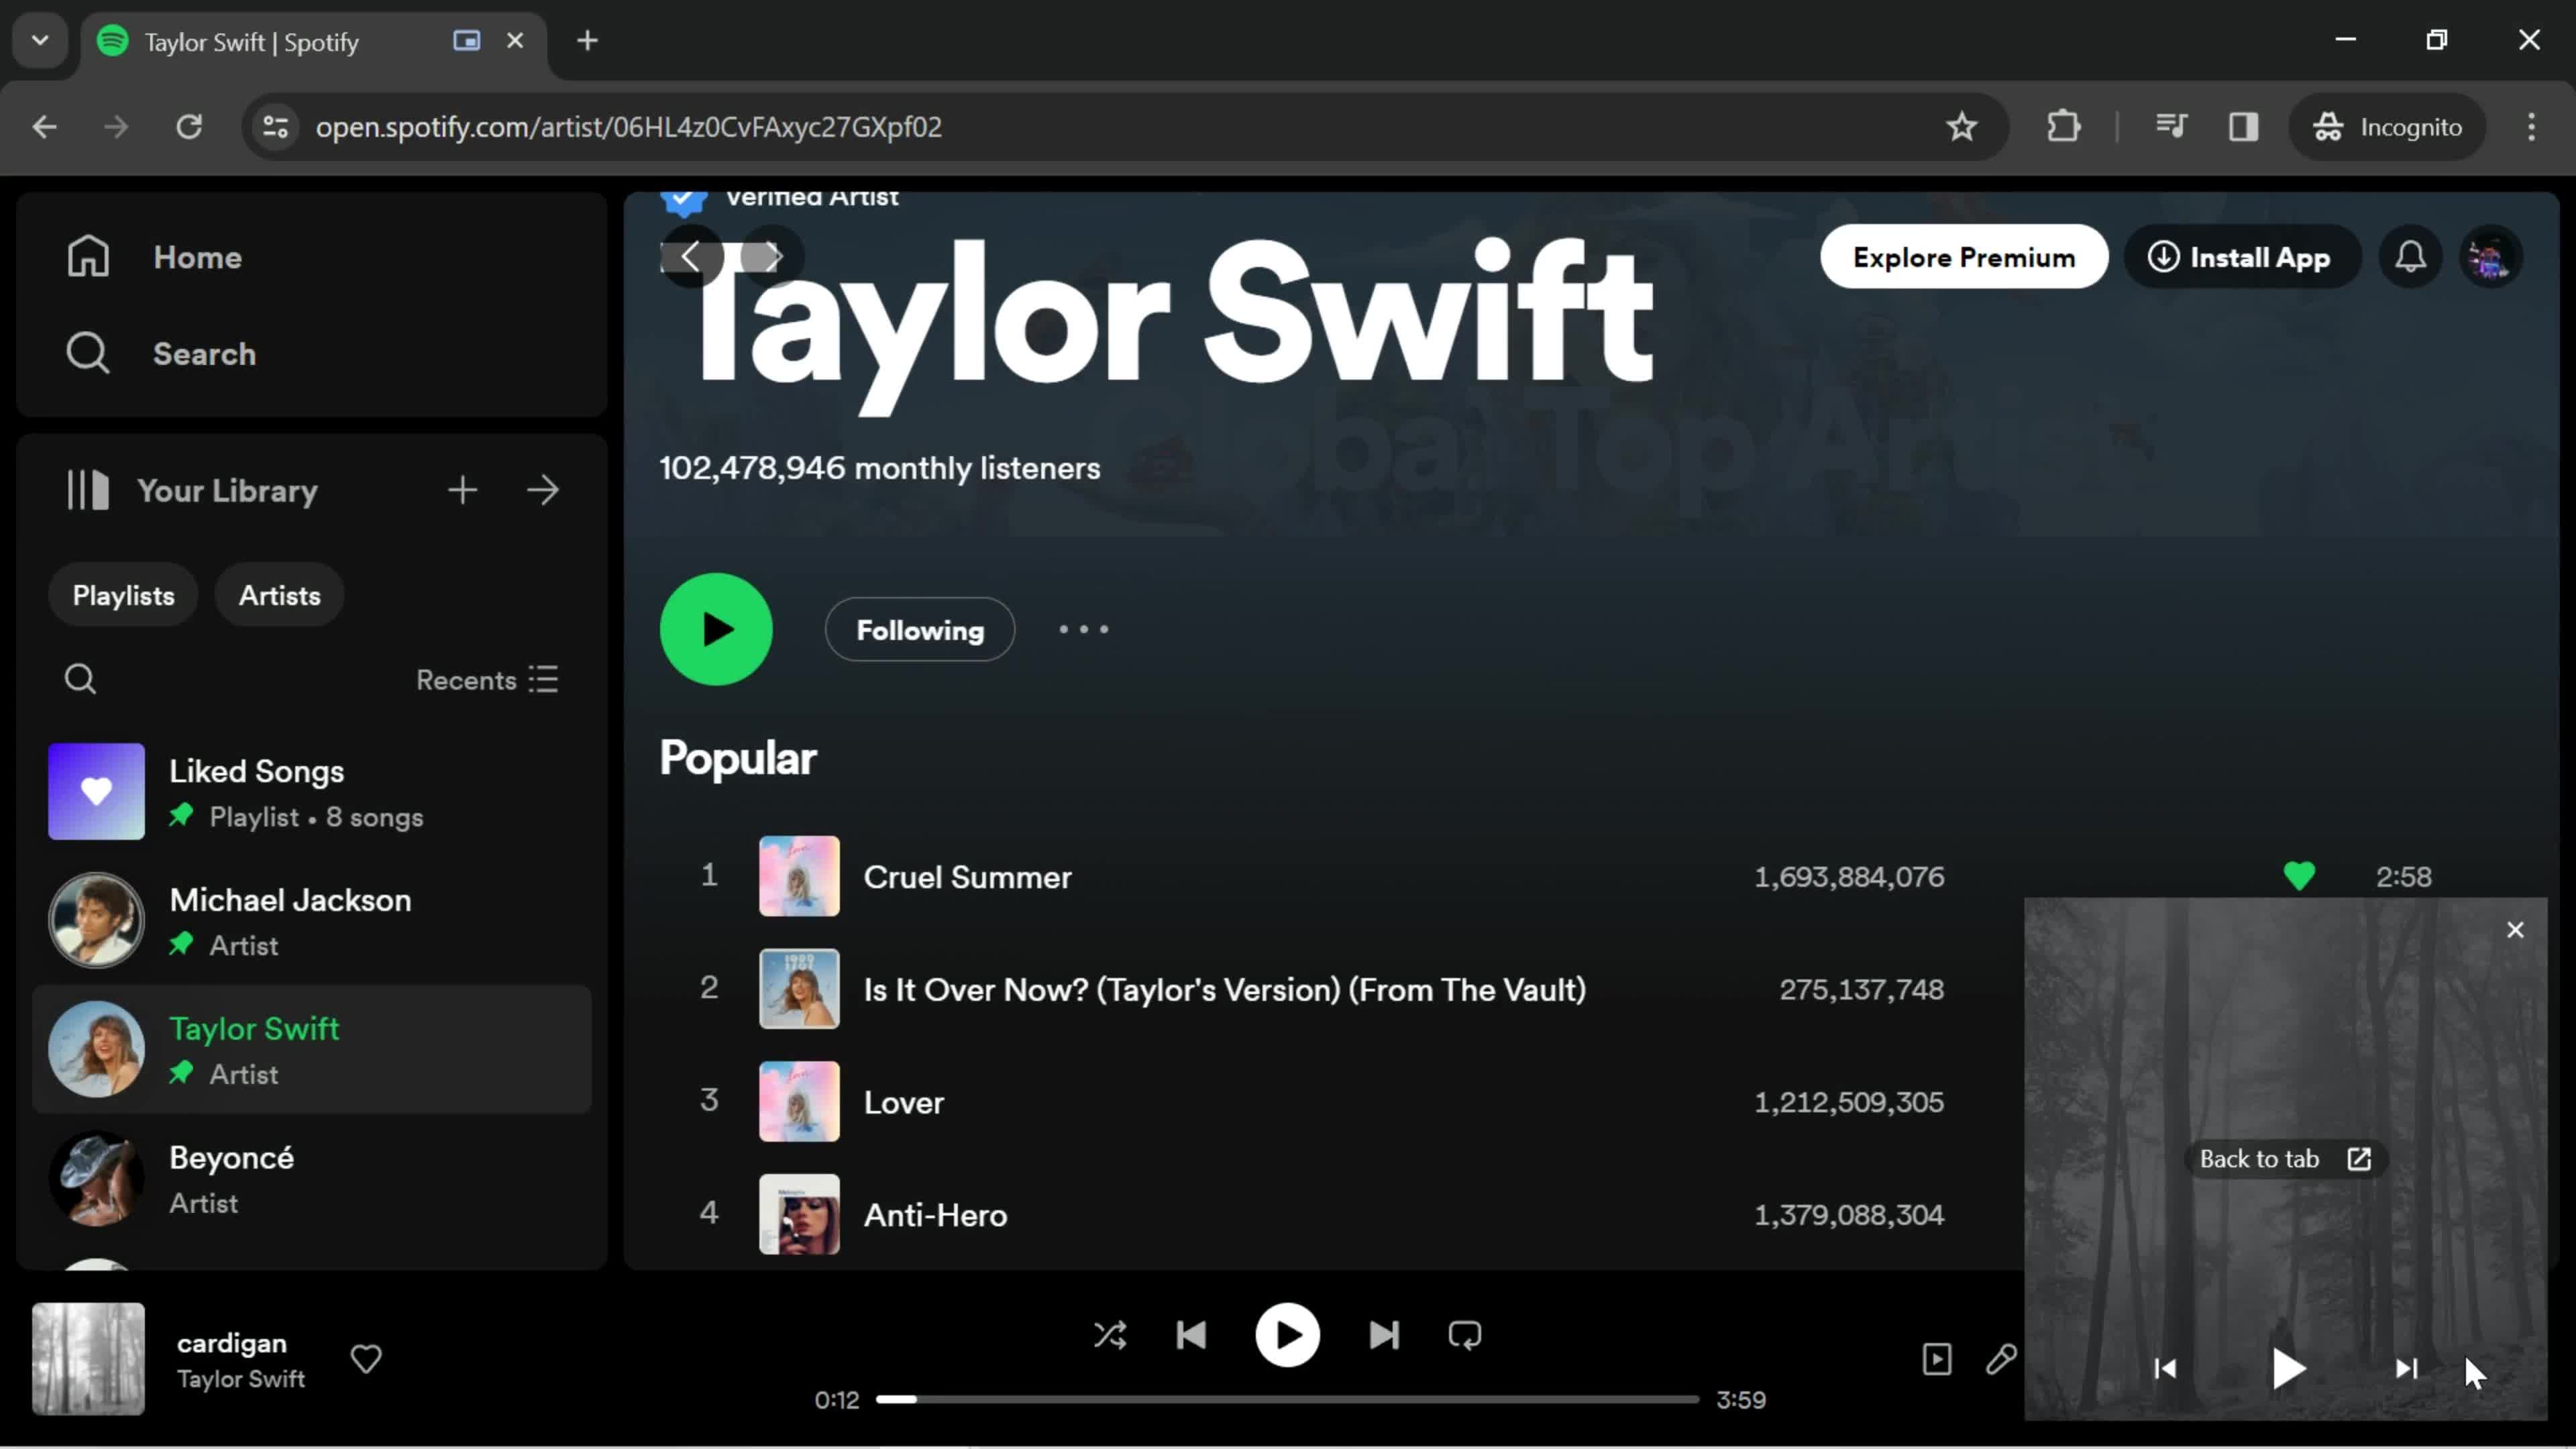Close the picture-in-picture miniplayer
The width and height of the screenshot is (2576, 1449).
pos(2515,930)
